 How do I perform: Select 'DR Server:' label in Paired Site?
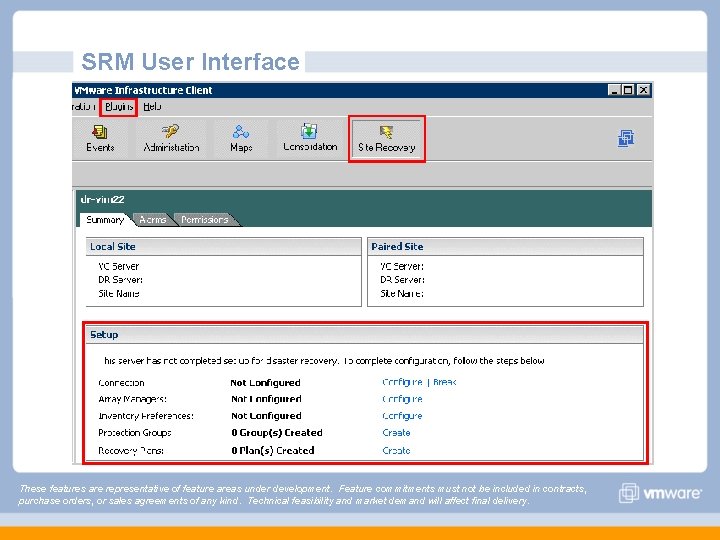coord(402,280)
